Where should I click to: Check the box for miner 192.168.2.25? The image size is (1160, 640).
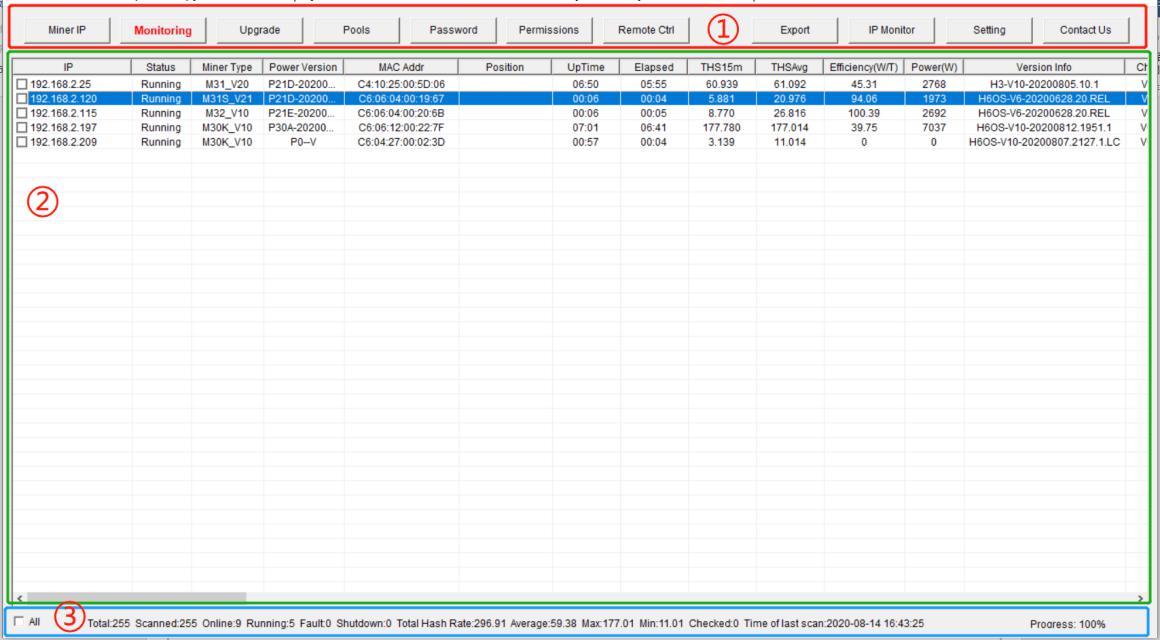coord(22,84)
